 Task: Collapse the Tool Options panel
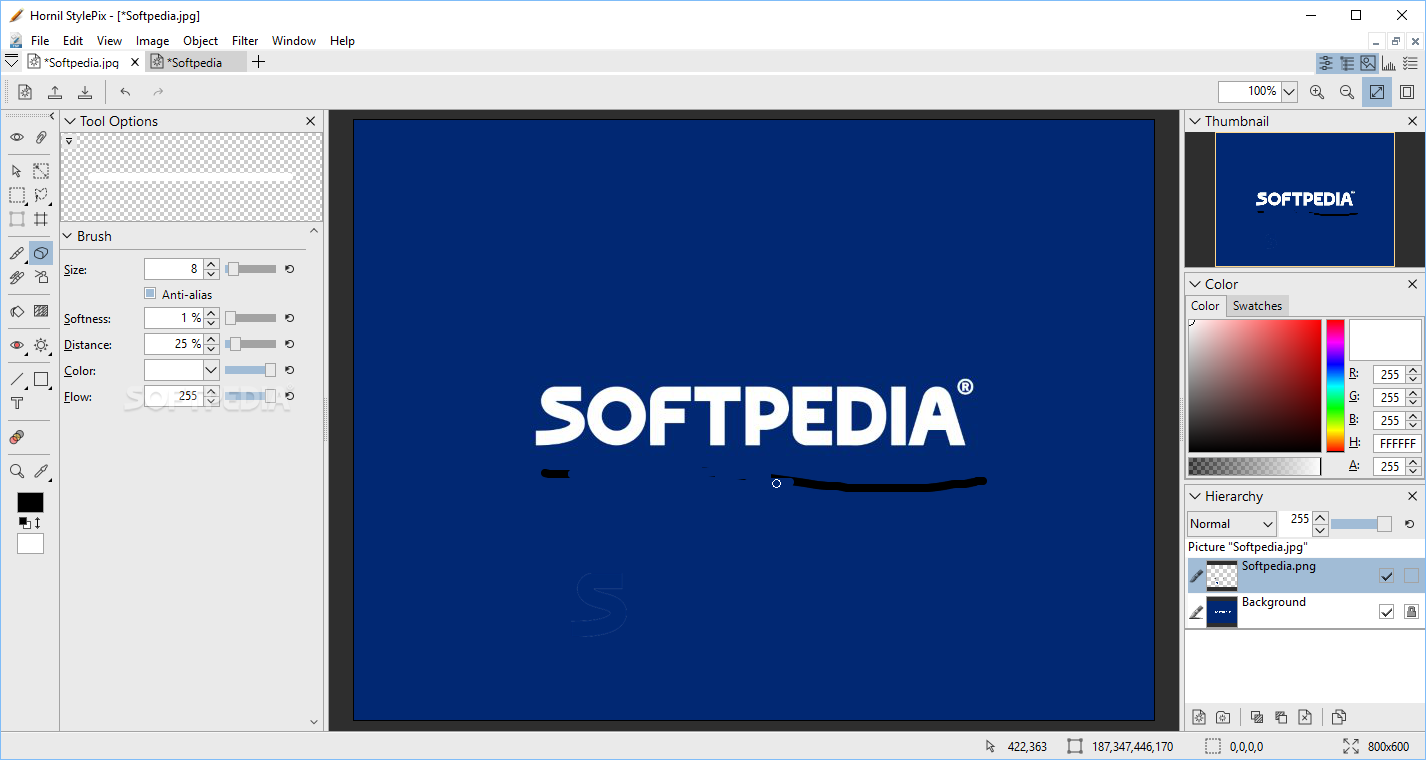pos(70,121)
